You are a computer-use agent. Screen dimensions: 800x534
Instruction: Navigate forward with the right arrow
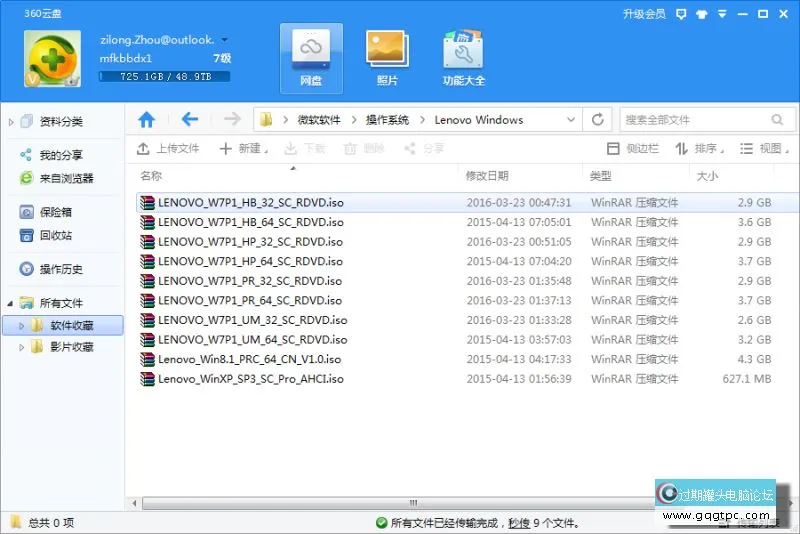pyautogui.click(x=232, y=119)
